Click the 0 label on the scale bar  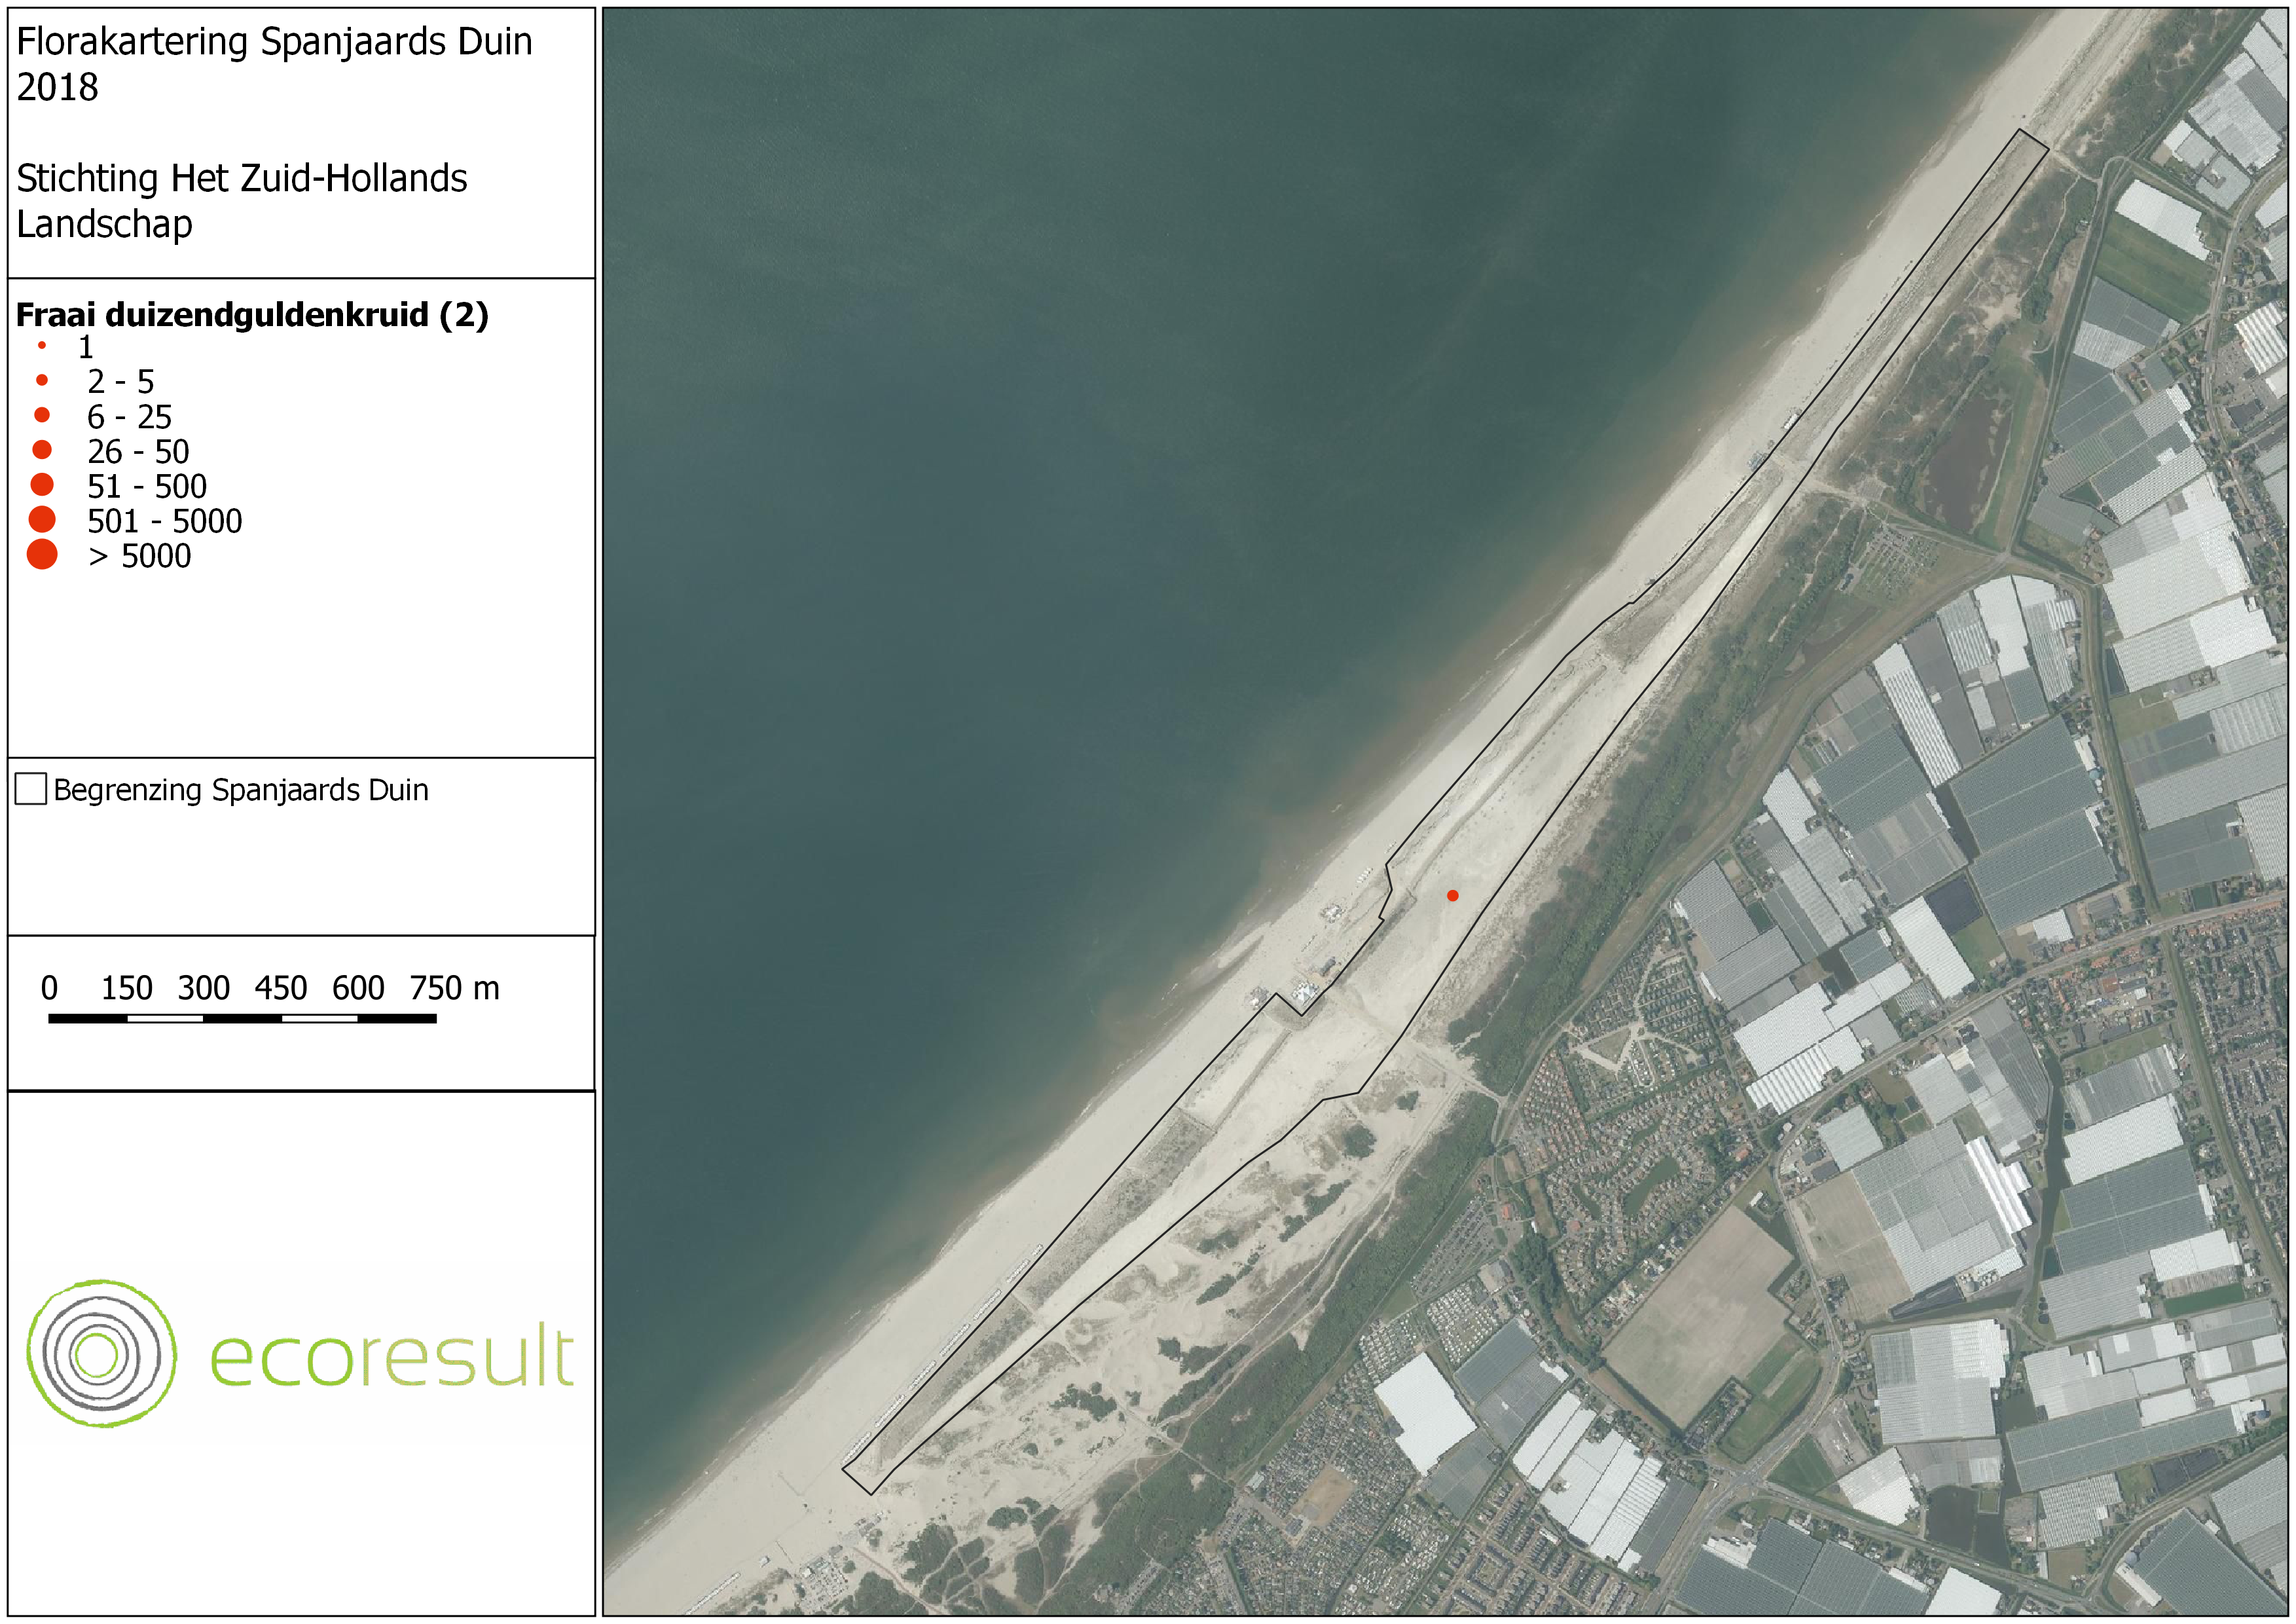pos(49,988)
